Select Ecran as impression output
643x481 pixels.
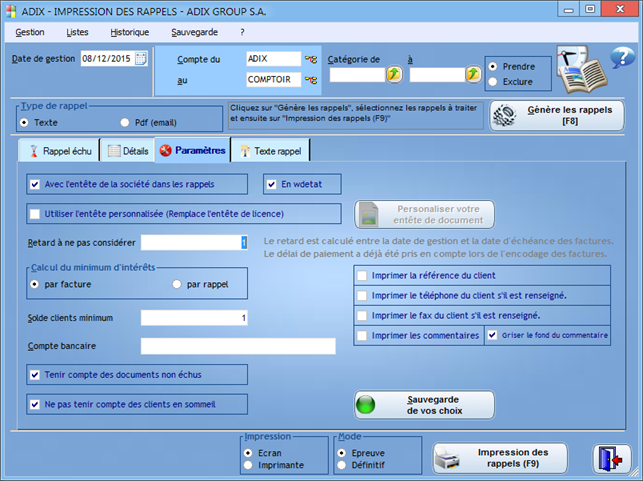pos(248,453)
